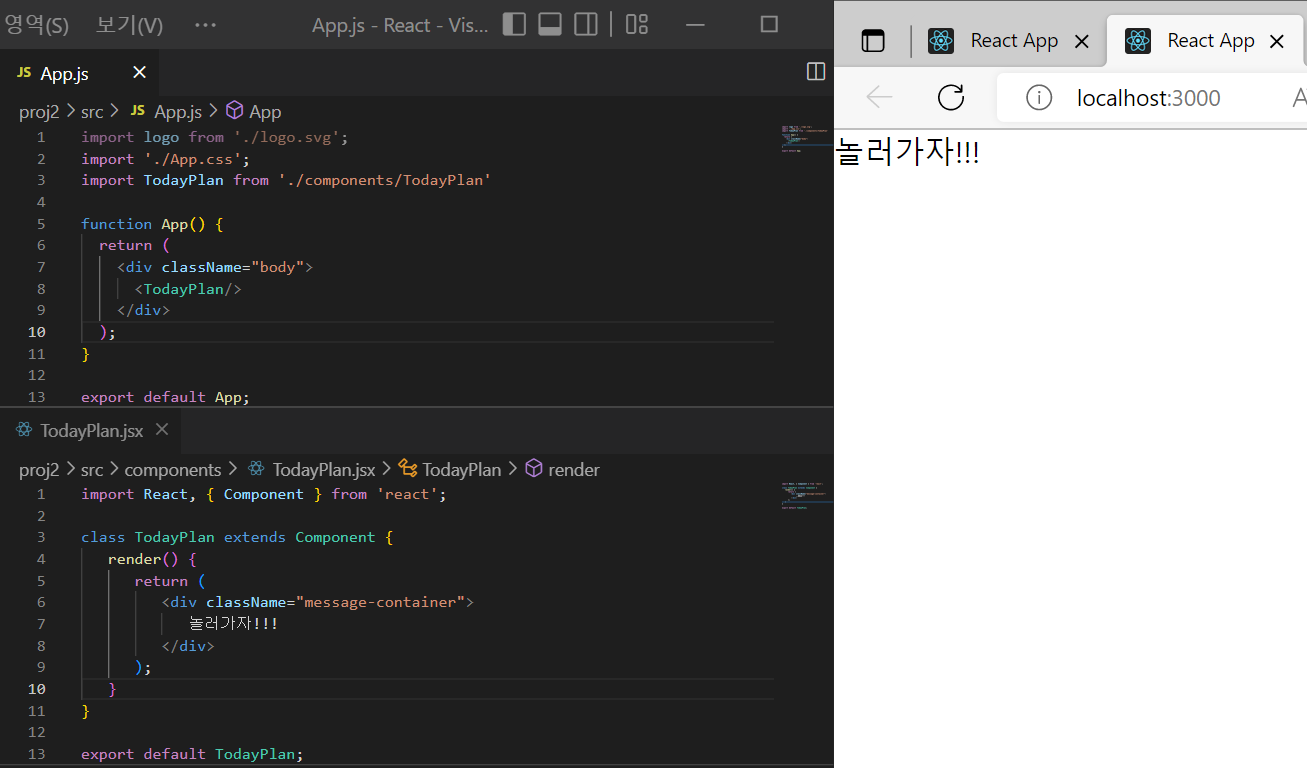
Task: Open the 영역(S) menu
Action: click(37, 25)
